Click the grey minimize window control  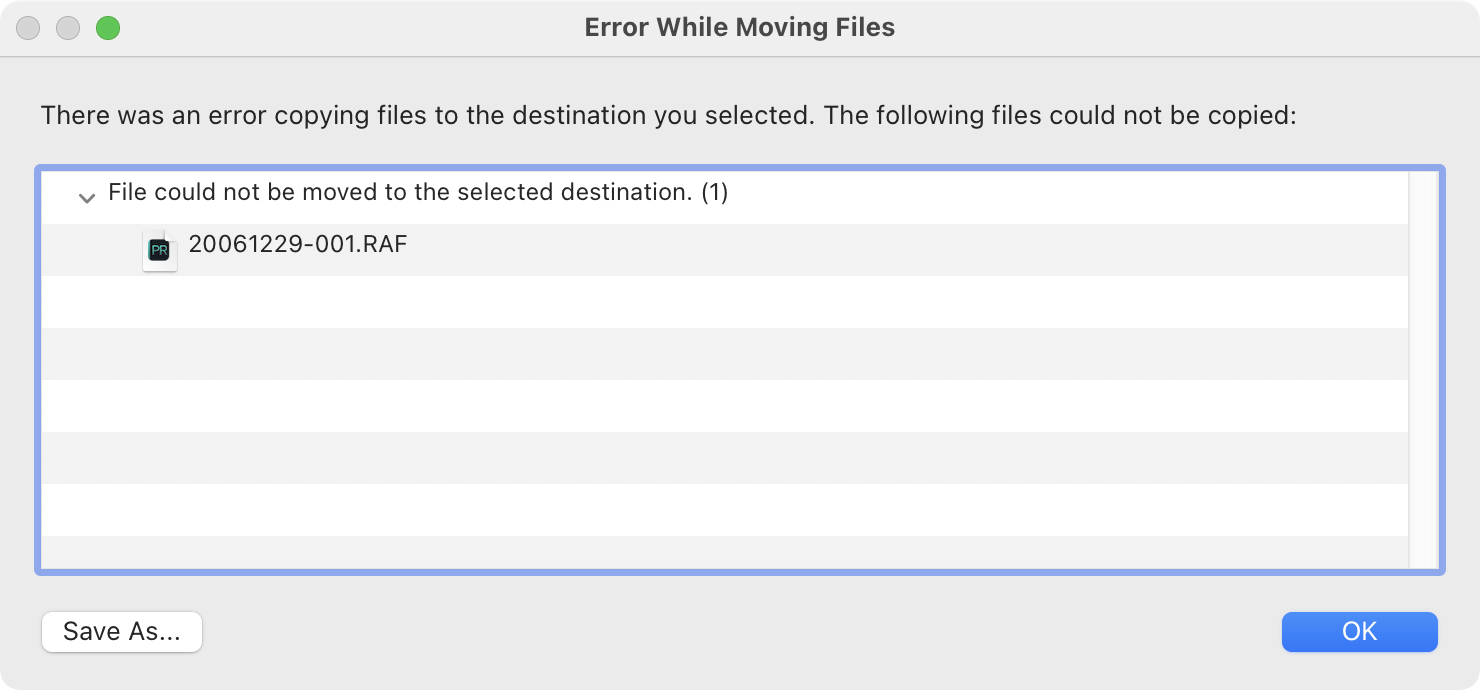(x=68, y=28)
